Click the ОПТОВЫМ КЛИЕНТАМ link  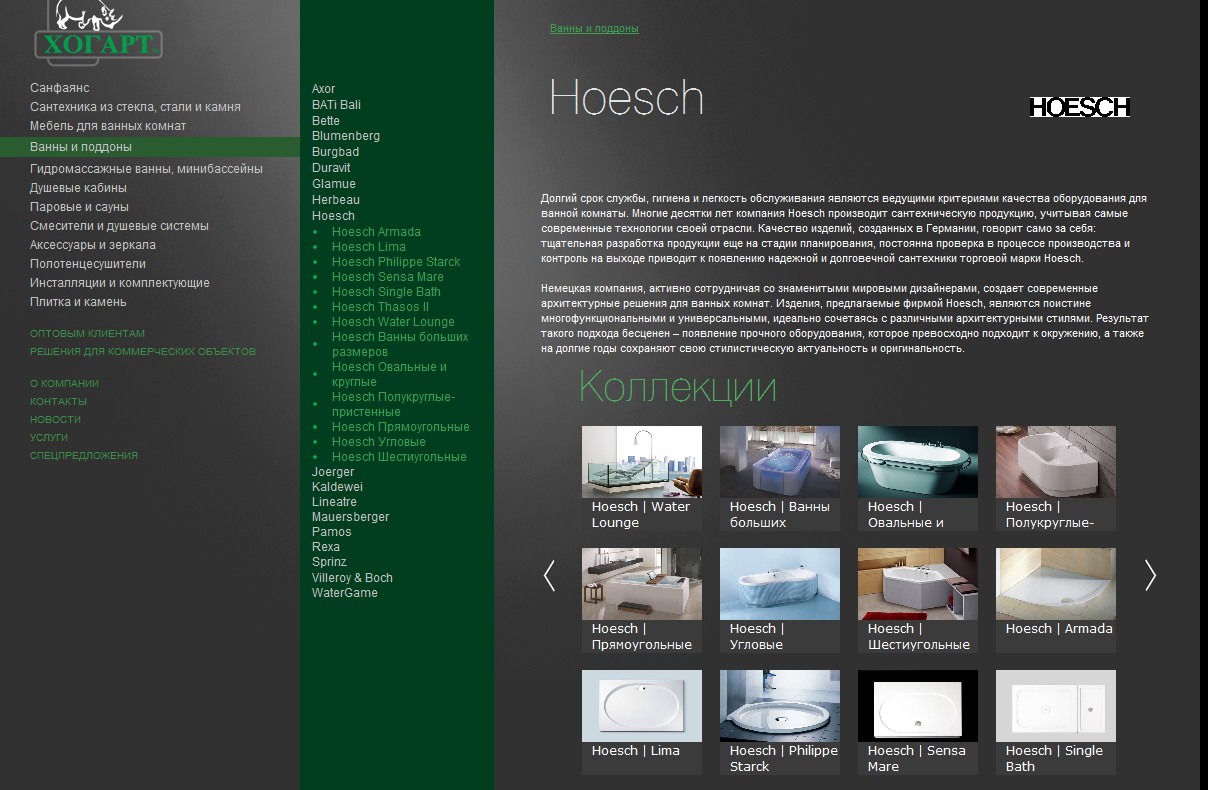click(x=87, y=334)
